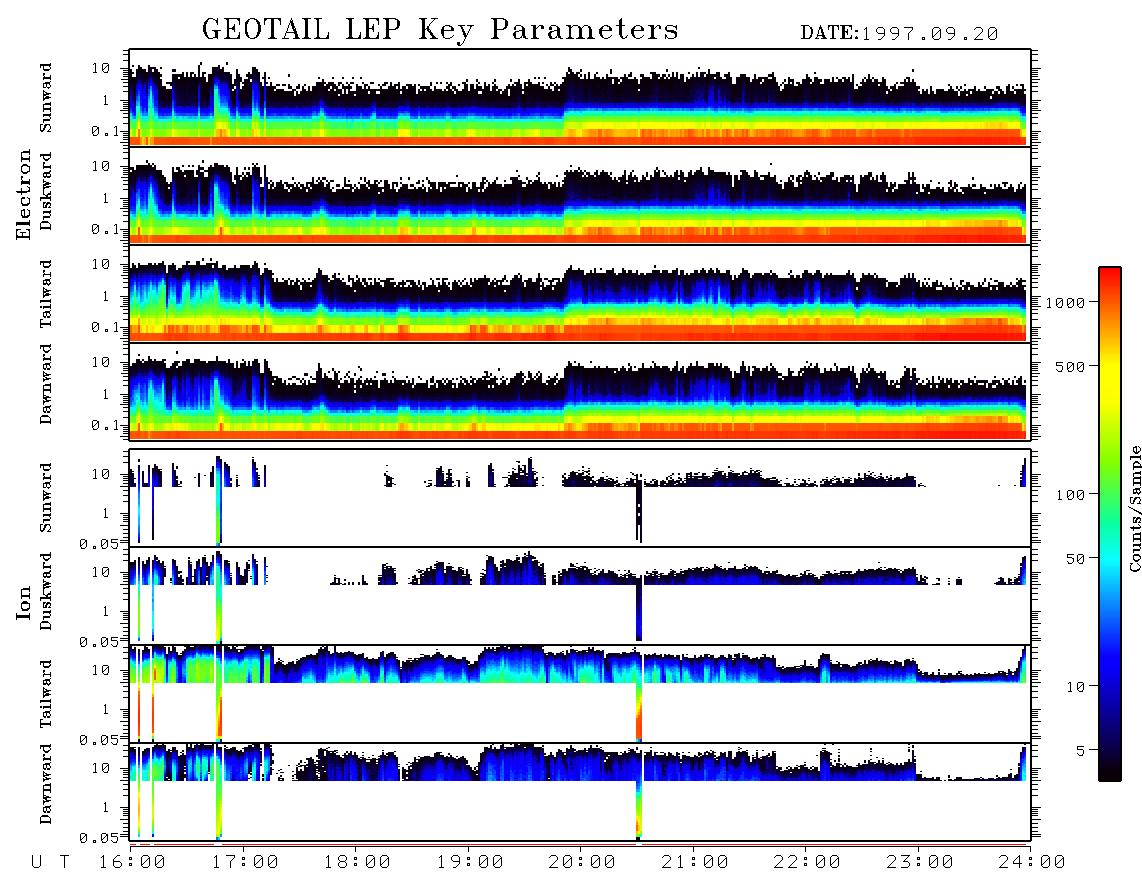1142x880 pixels.
Task: Select the Electron Tailward axis label
Action: pos(46,294)
